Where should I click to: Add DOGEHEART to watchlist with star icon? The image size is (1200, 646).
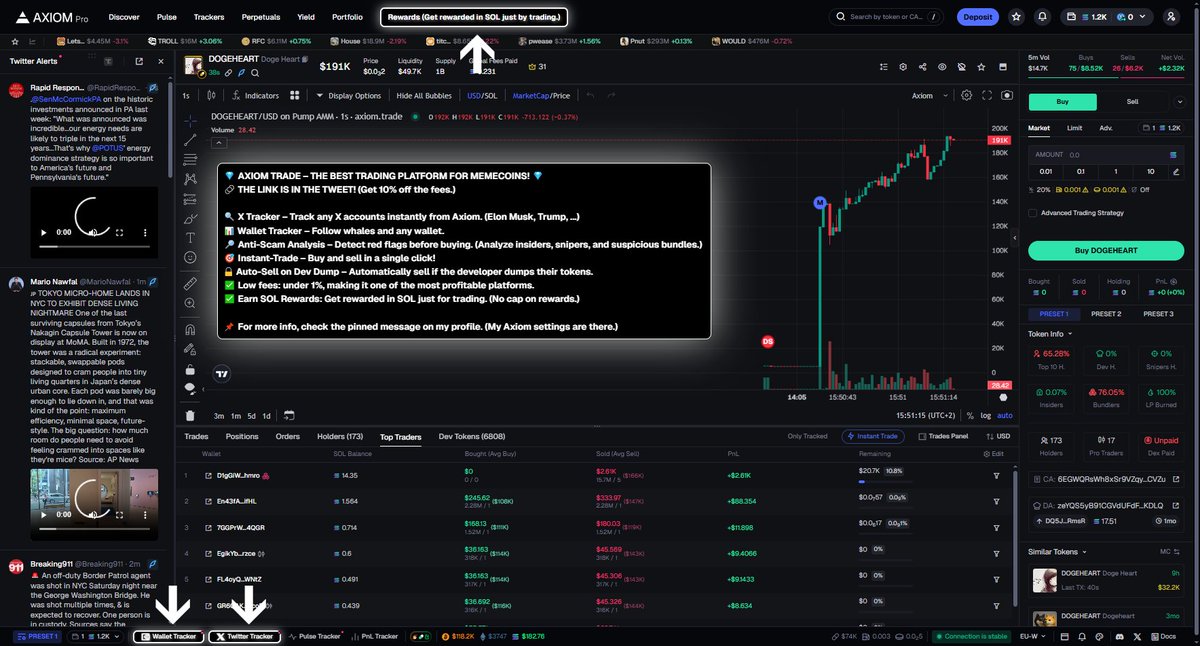980,67
